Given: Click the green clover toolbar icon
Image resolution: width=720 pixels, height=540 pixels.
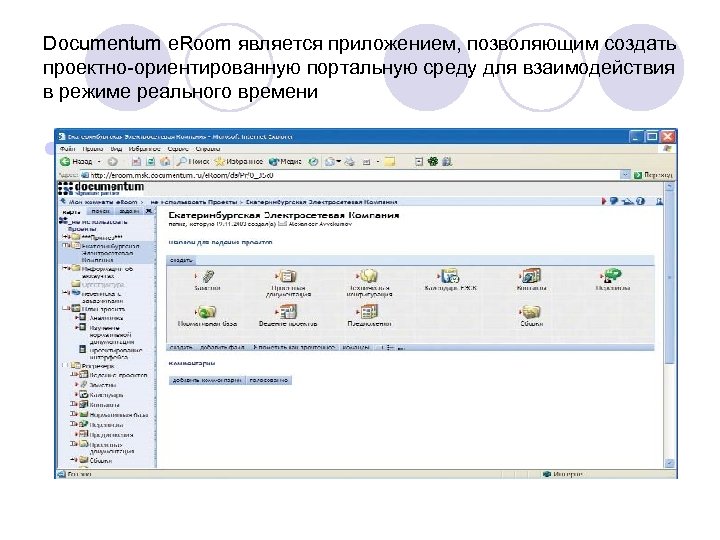Looking at the screenshot, I should click(x=433, y=162).
